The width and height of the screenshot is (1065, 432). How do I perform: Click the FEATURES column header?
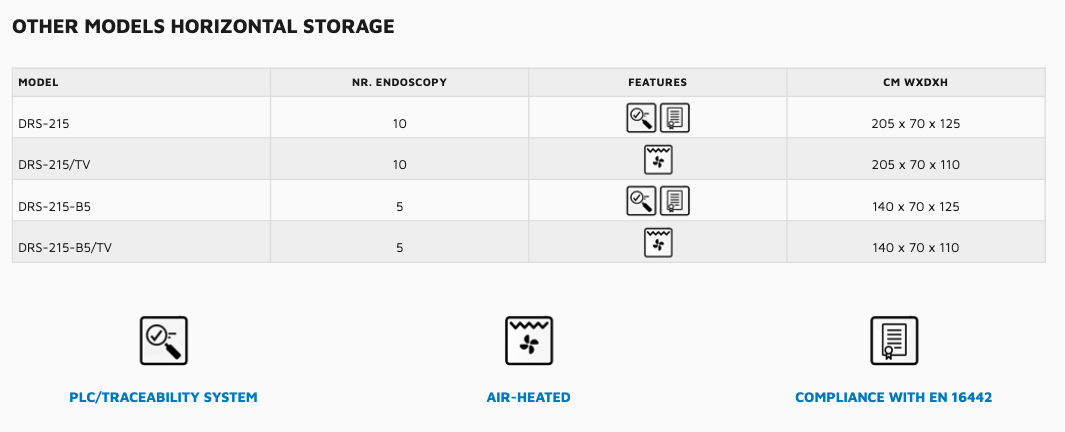(x=657, y=82)
